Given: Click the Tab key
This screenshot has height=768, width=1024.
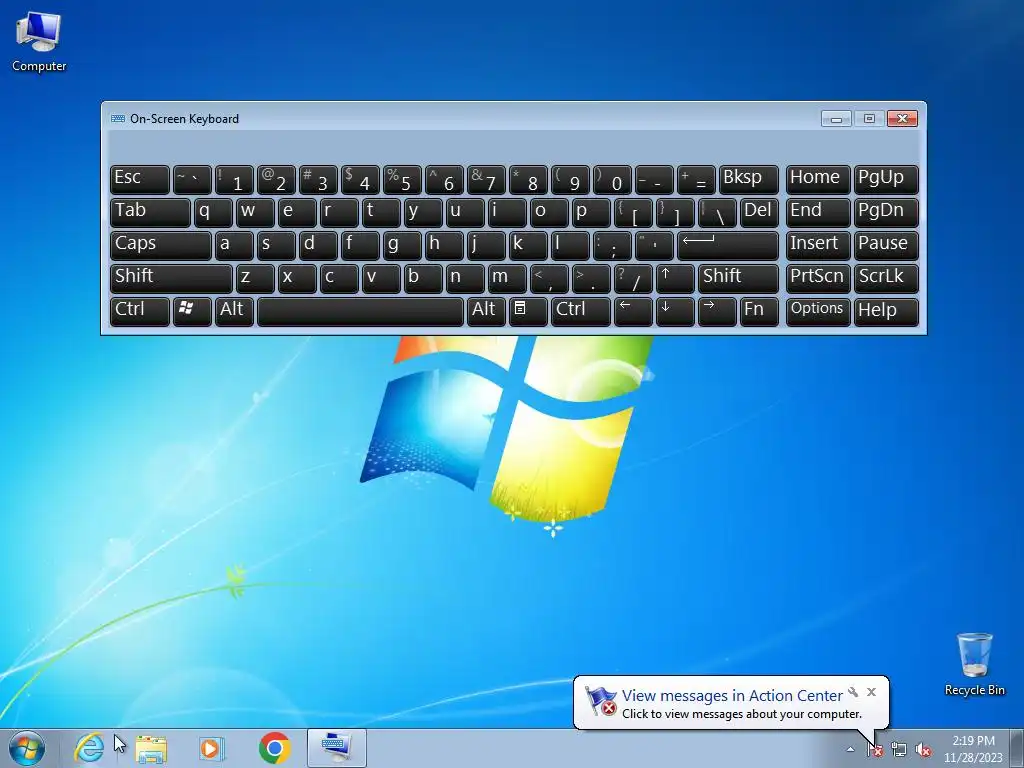Looking at the screenshot, I should pos(150,212).
